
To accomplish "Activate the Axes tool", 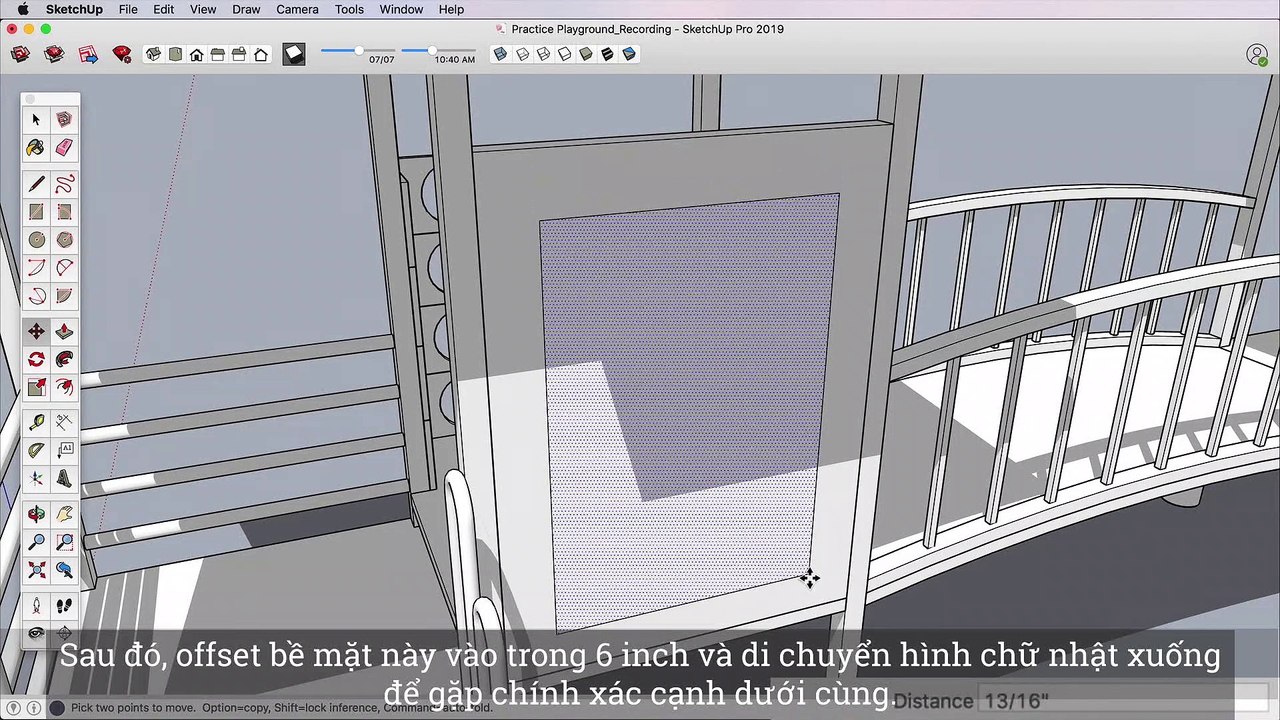I will (x=37, y=478).
